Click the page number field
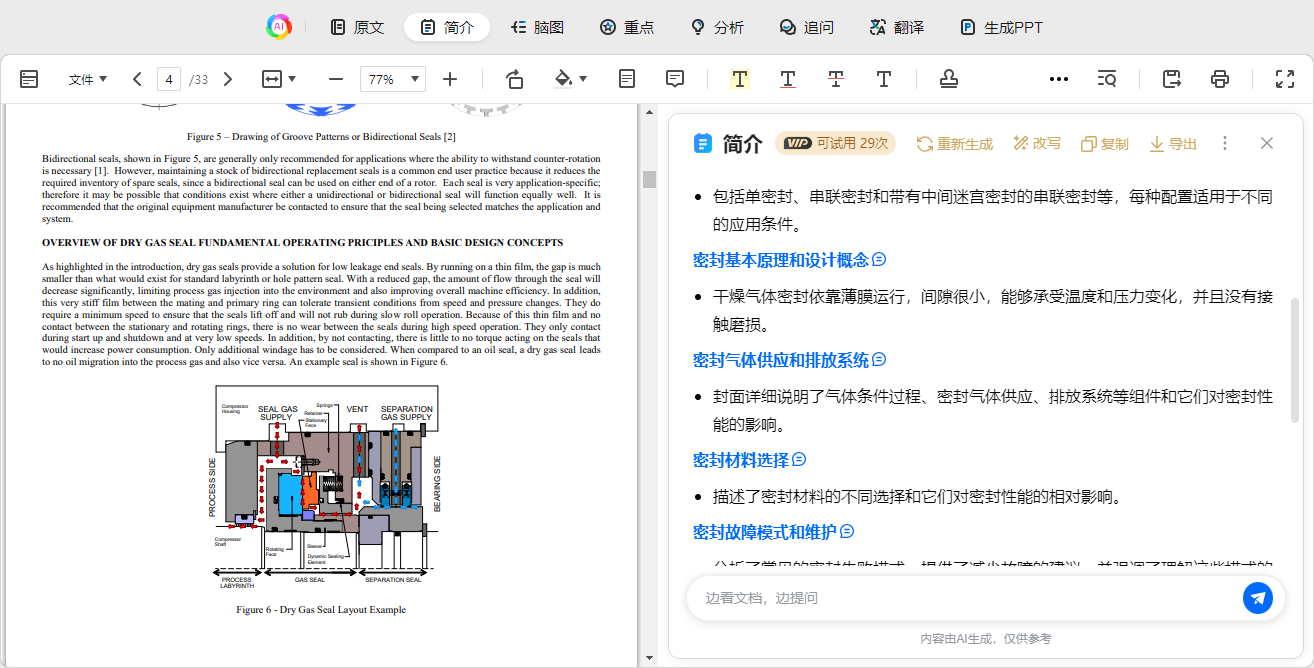Image resolution: width=1314 pixels, height=668 pixels. click(169, 79)
